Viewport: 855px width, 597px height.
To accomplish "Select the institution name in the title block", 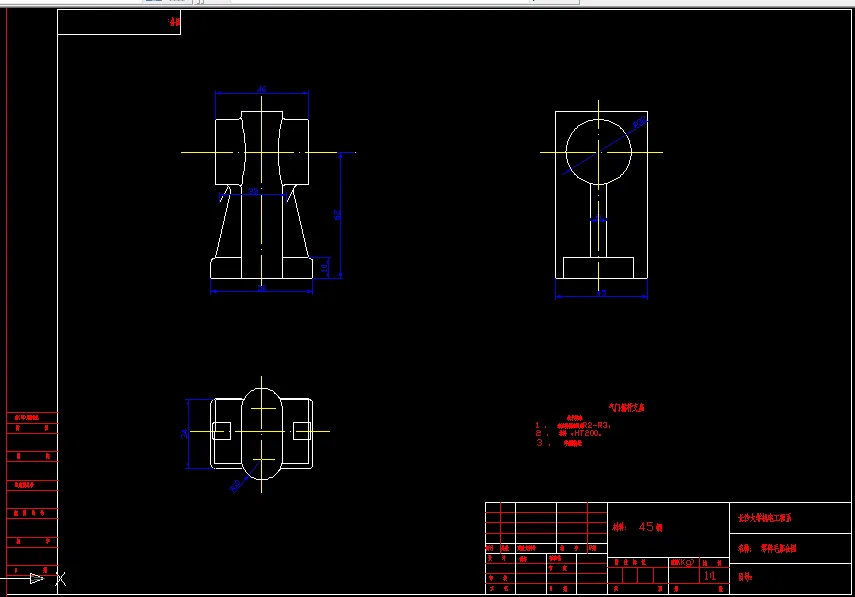I will pos(764,518).
